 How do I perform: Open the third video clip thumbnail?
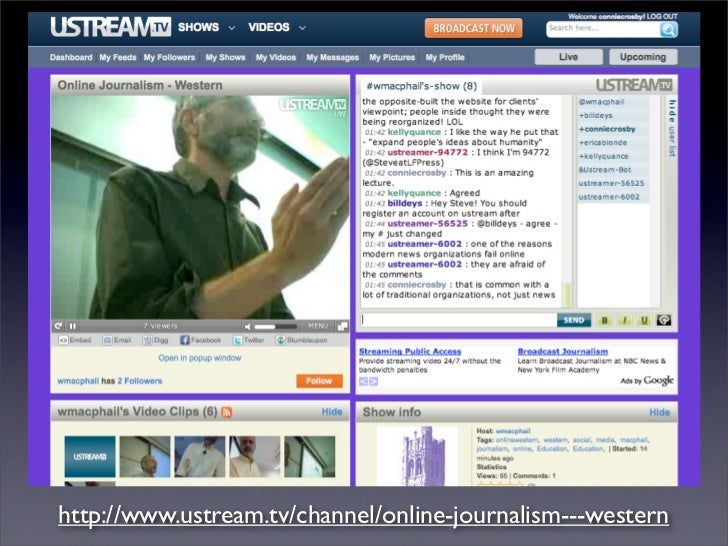pyautogui.click(x=200, y=457)
